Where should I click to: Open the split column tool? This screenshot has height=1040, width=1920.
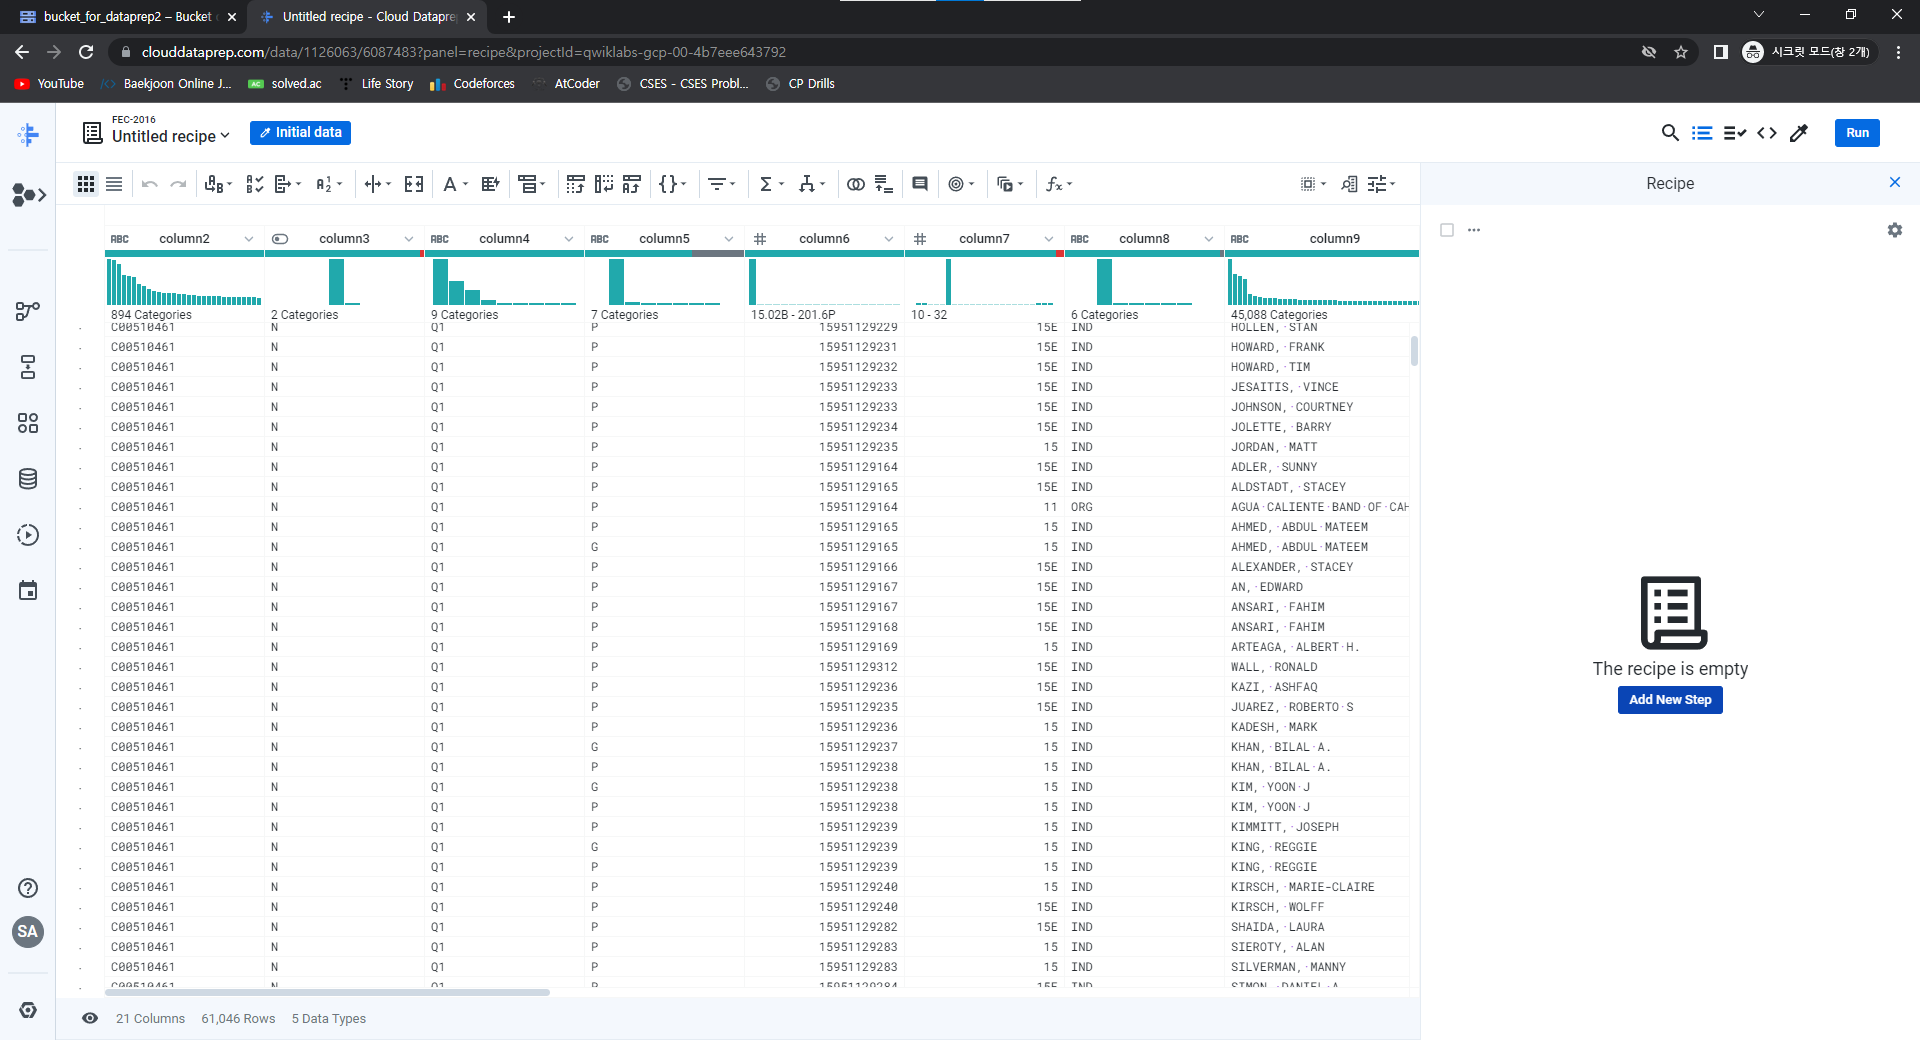(377, 184)
